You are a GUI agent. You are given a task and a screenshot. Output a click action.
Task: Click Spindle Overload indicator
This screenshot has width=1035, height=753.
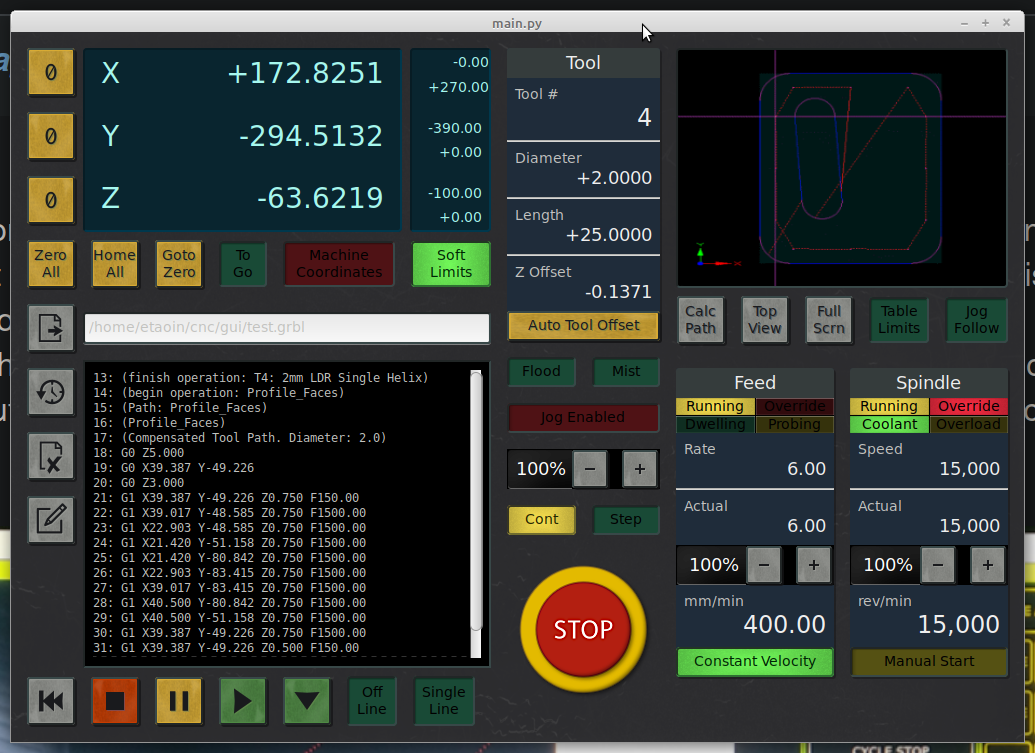coord(968,424)
